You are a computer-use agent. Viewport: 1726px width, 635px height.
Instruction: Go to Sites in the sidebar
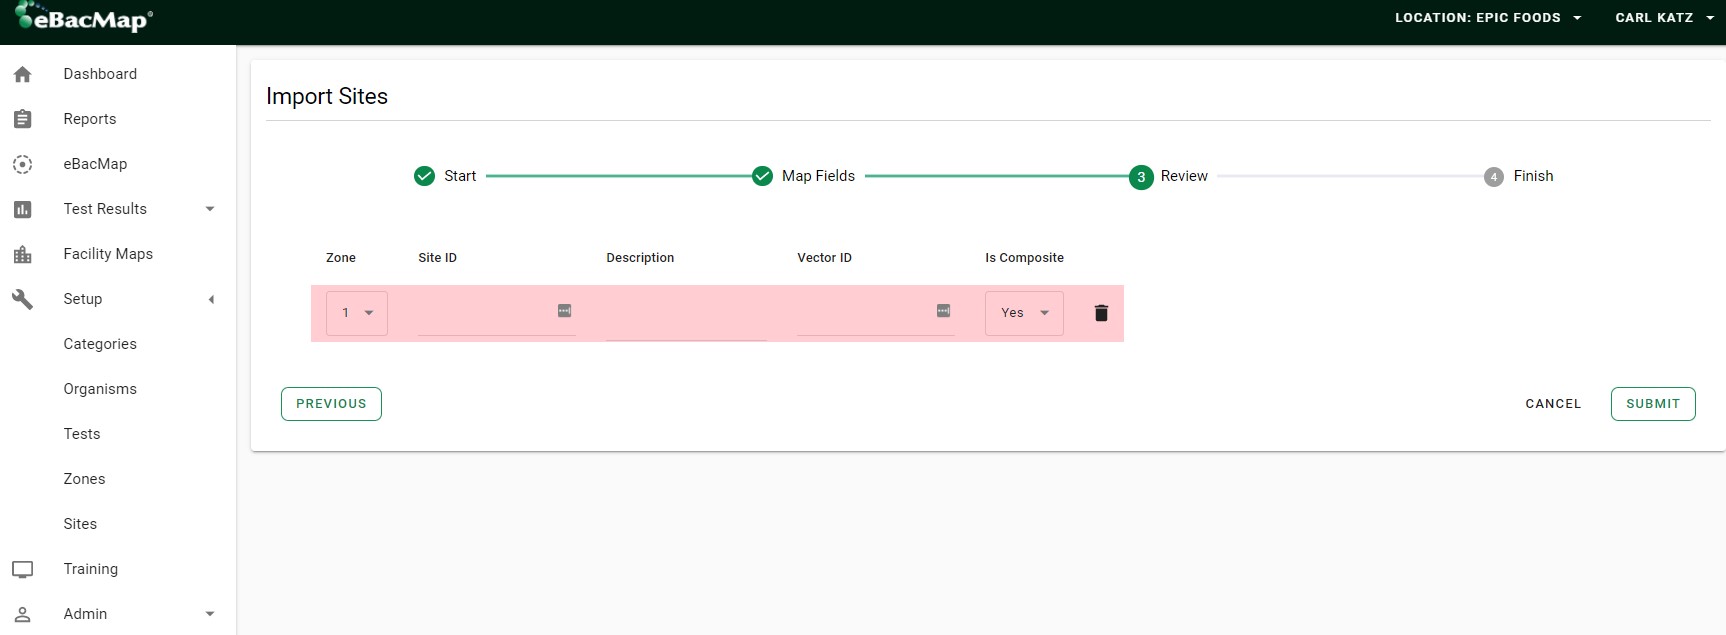click(80, 524)
